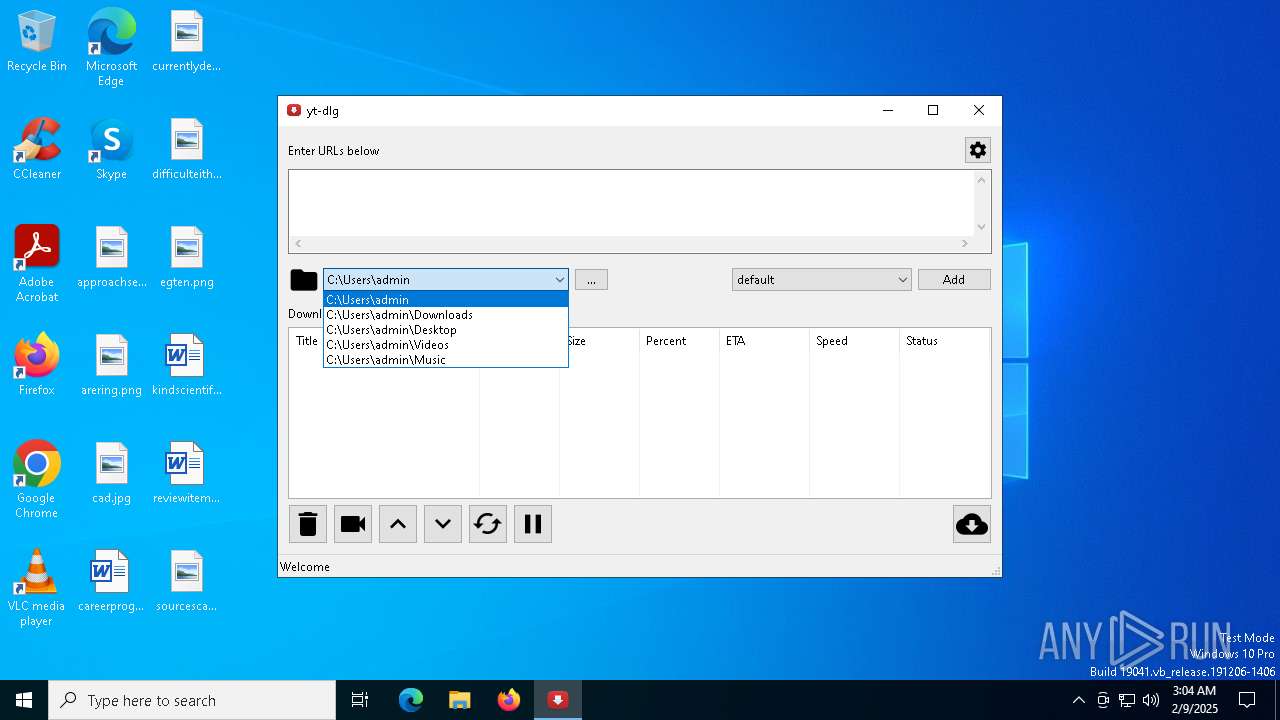
Task: Click yt-dlg taskbar icon
Action: tap(558, 700)
